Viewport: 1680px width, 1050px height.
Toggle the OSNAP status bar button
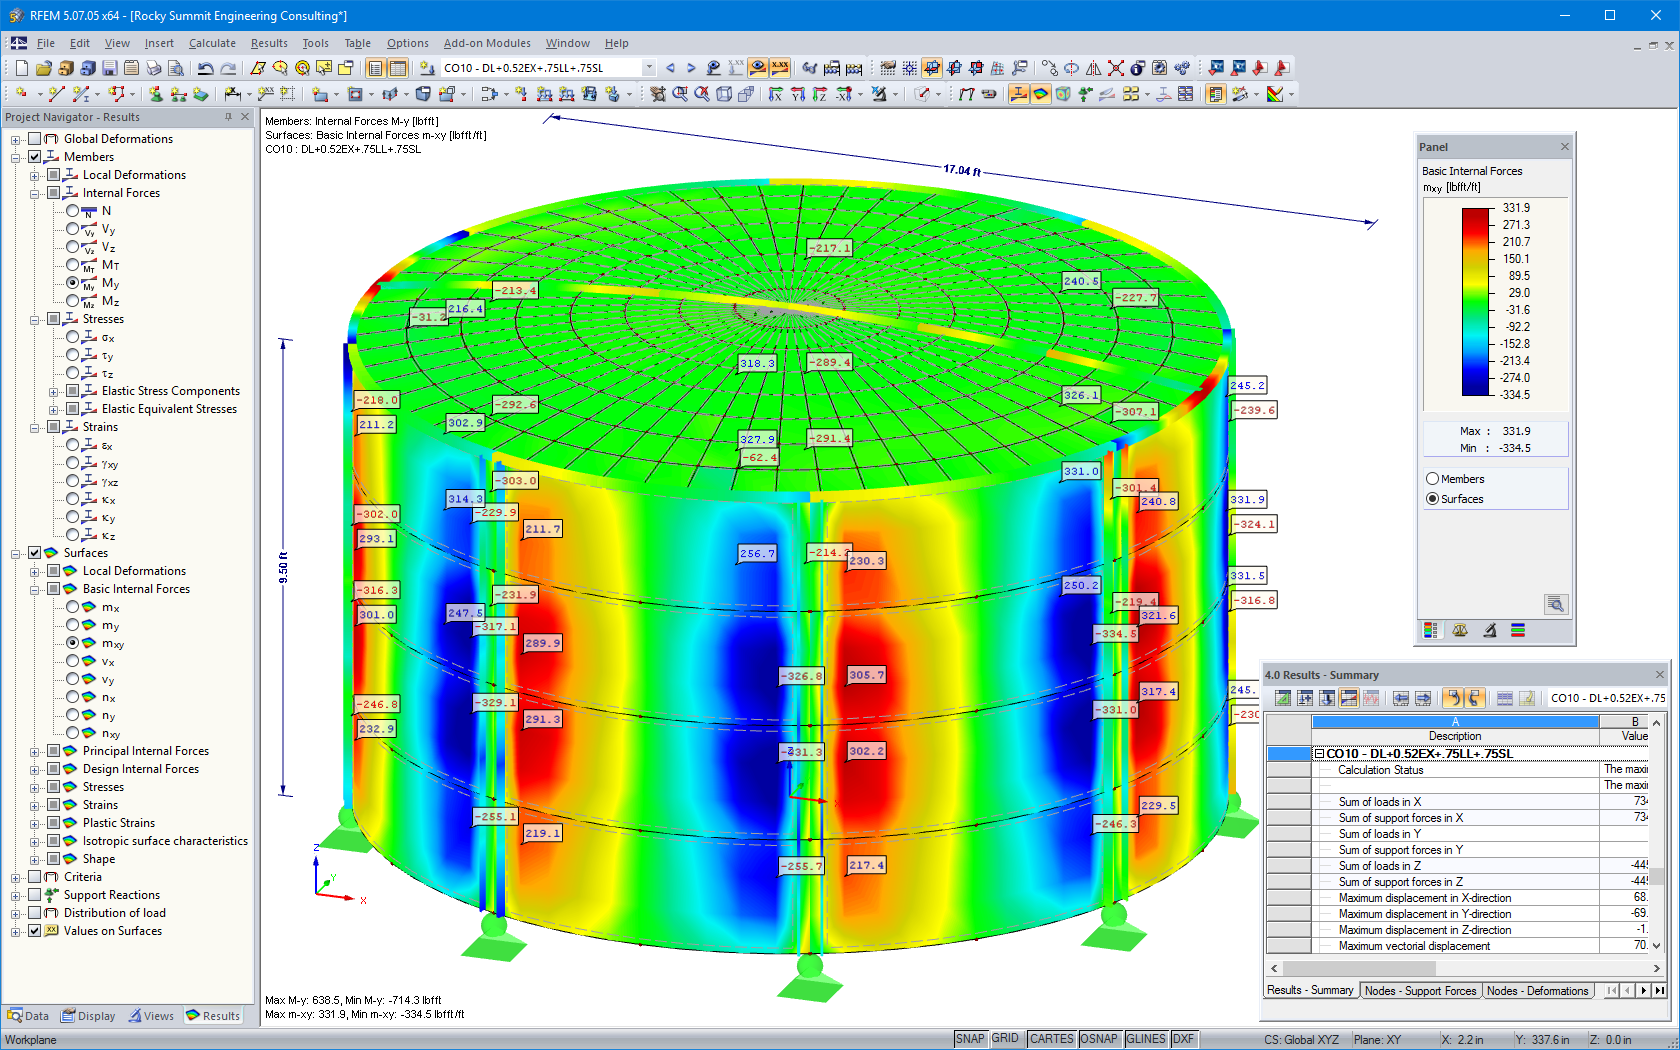[1099, 1039]
